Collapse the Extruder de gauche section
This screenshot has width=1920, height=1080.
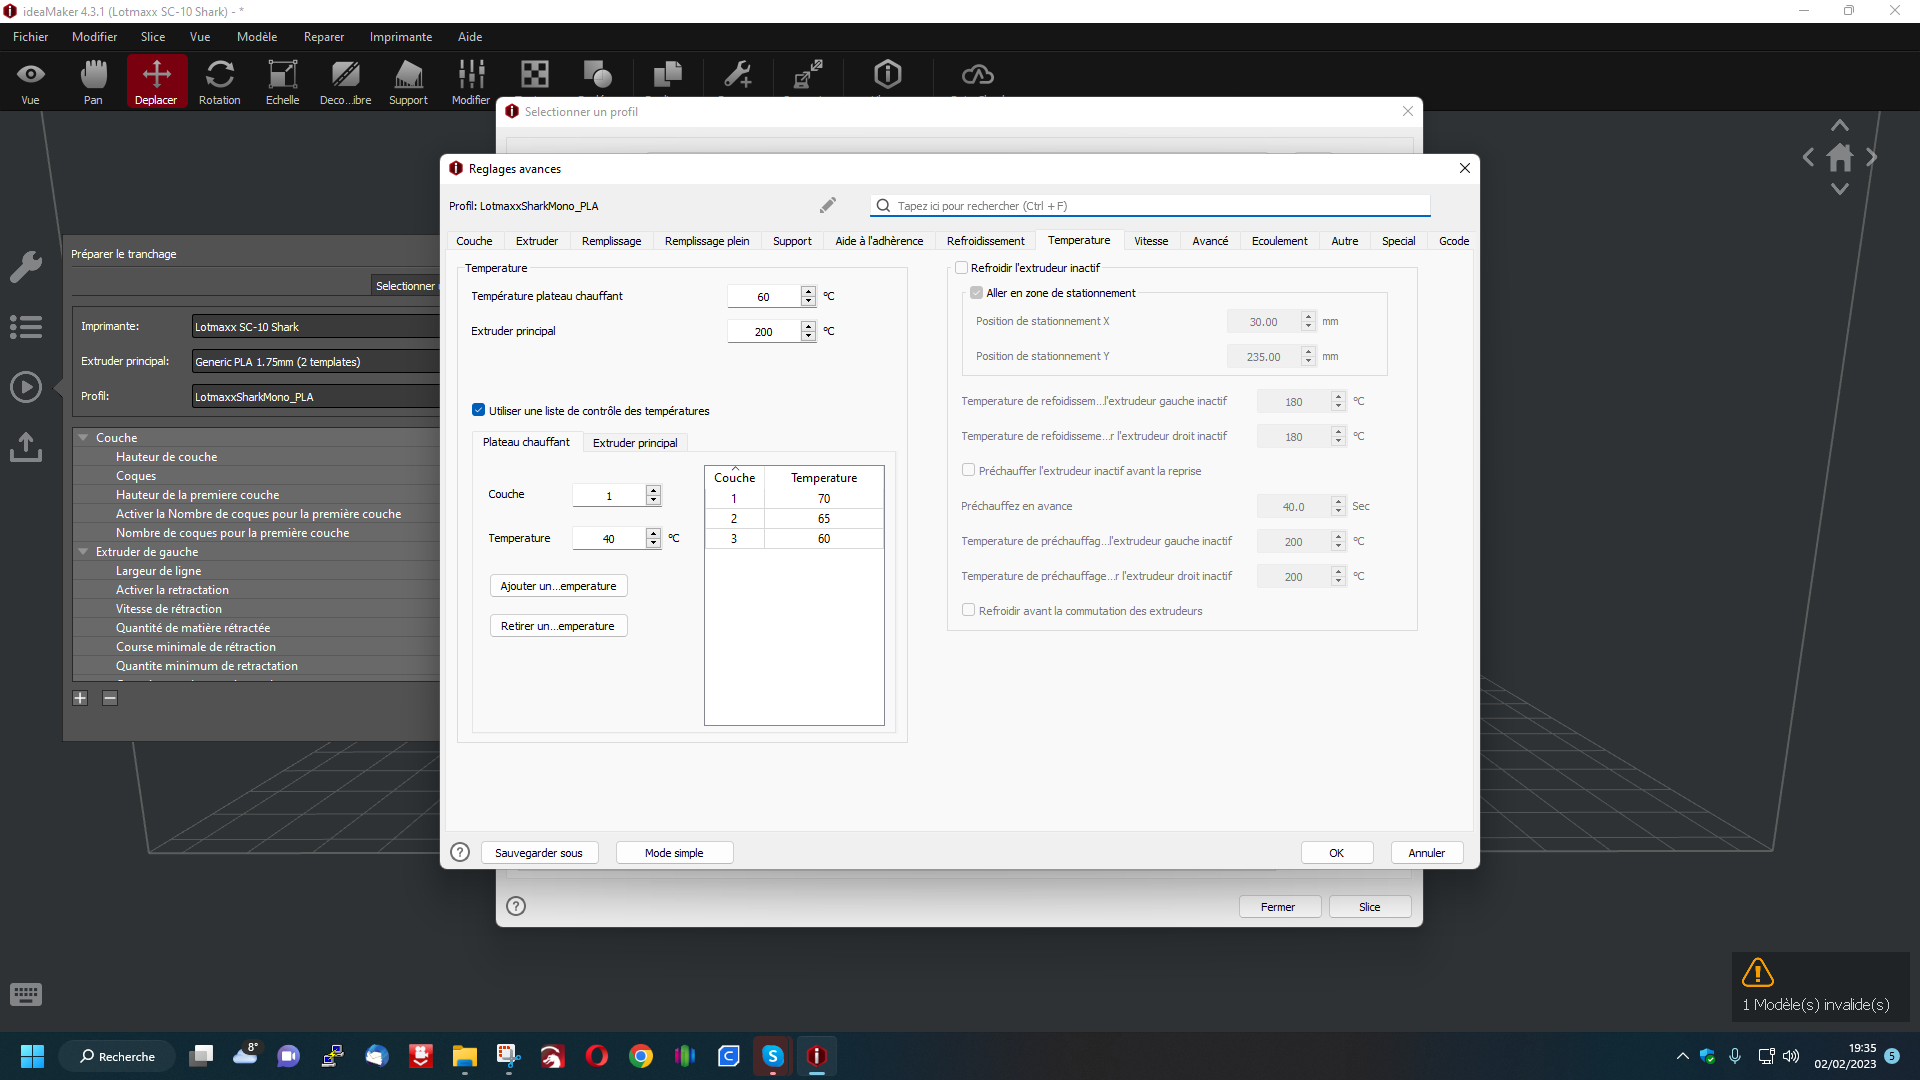[84, 551]
